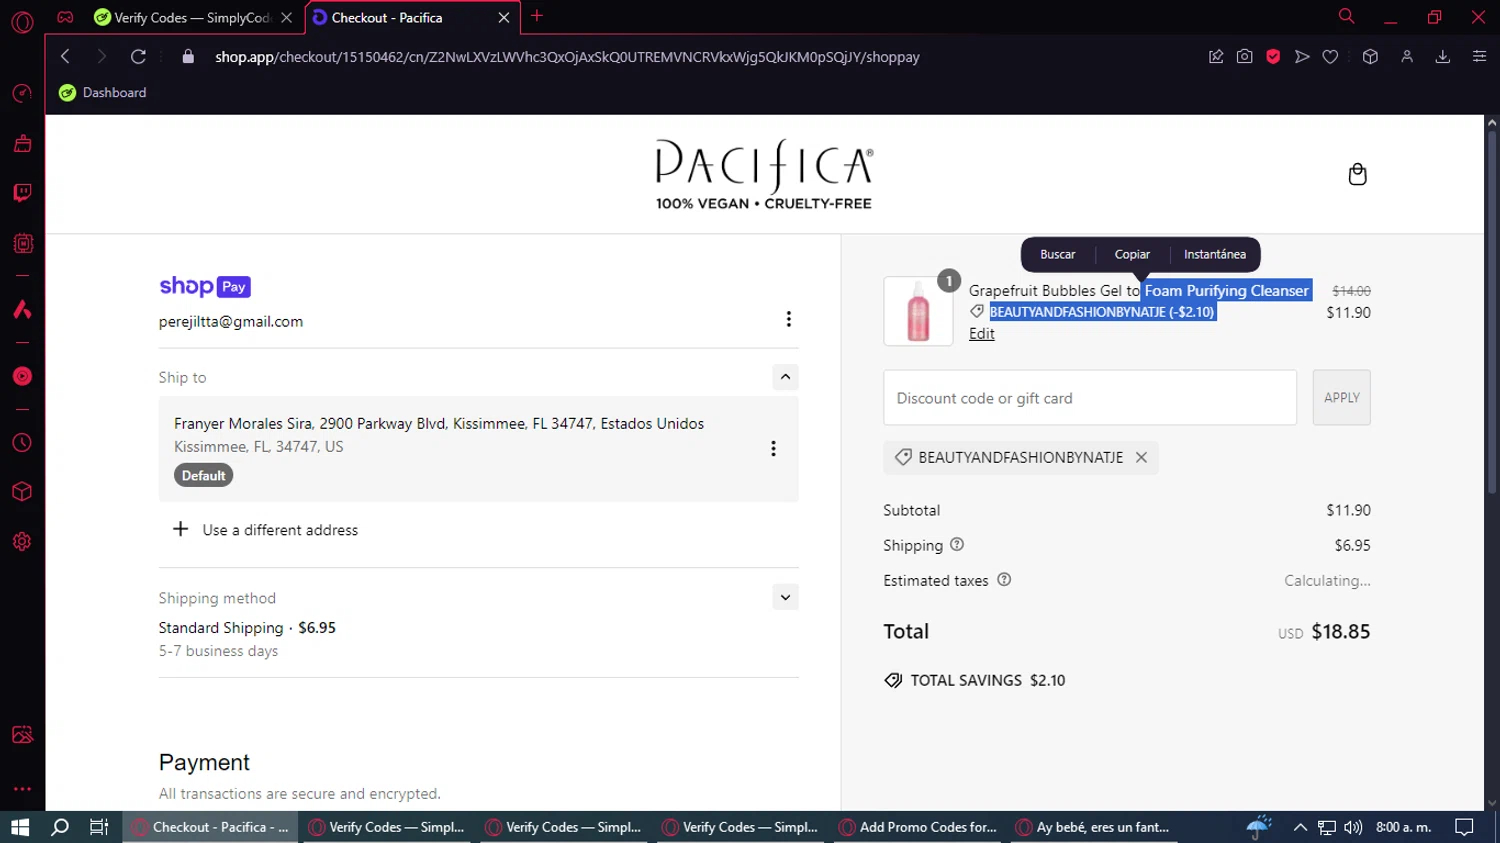Click the GX Corner gamepad icon

coord(65,17)
